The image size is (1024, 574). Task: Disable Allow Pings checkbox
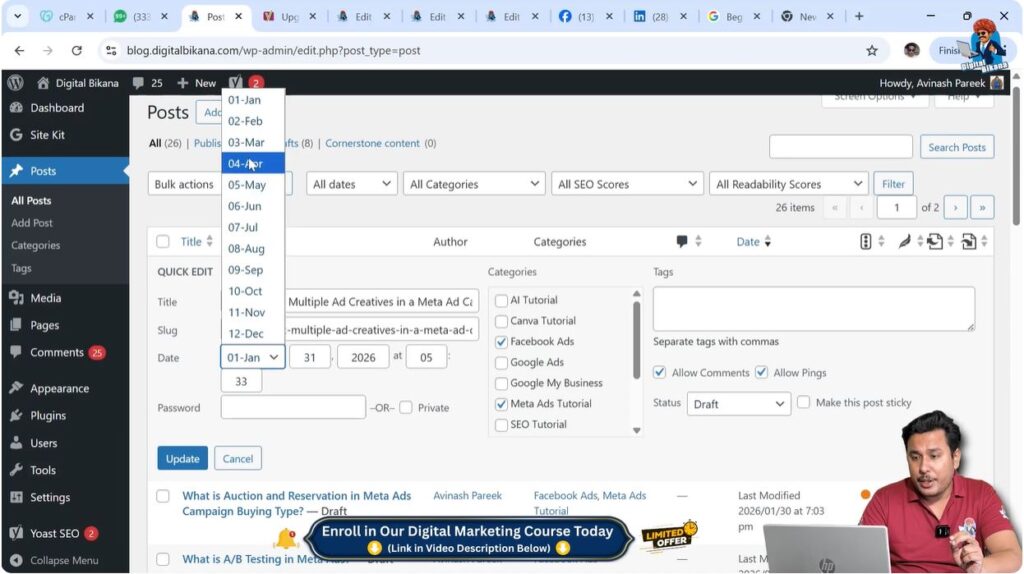[x=761, y=372]
